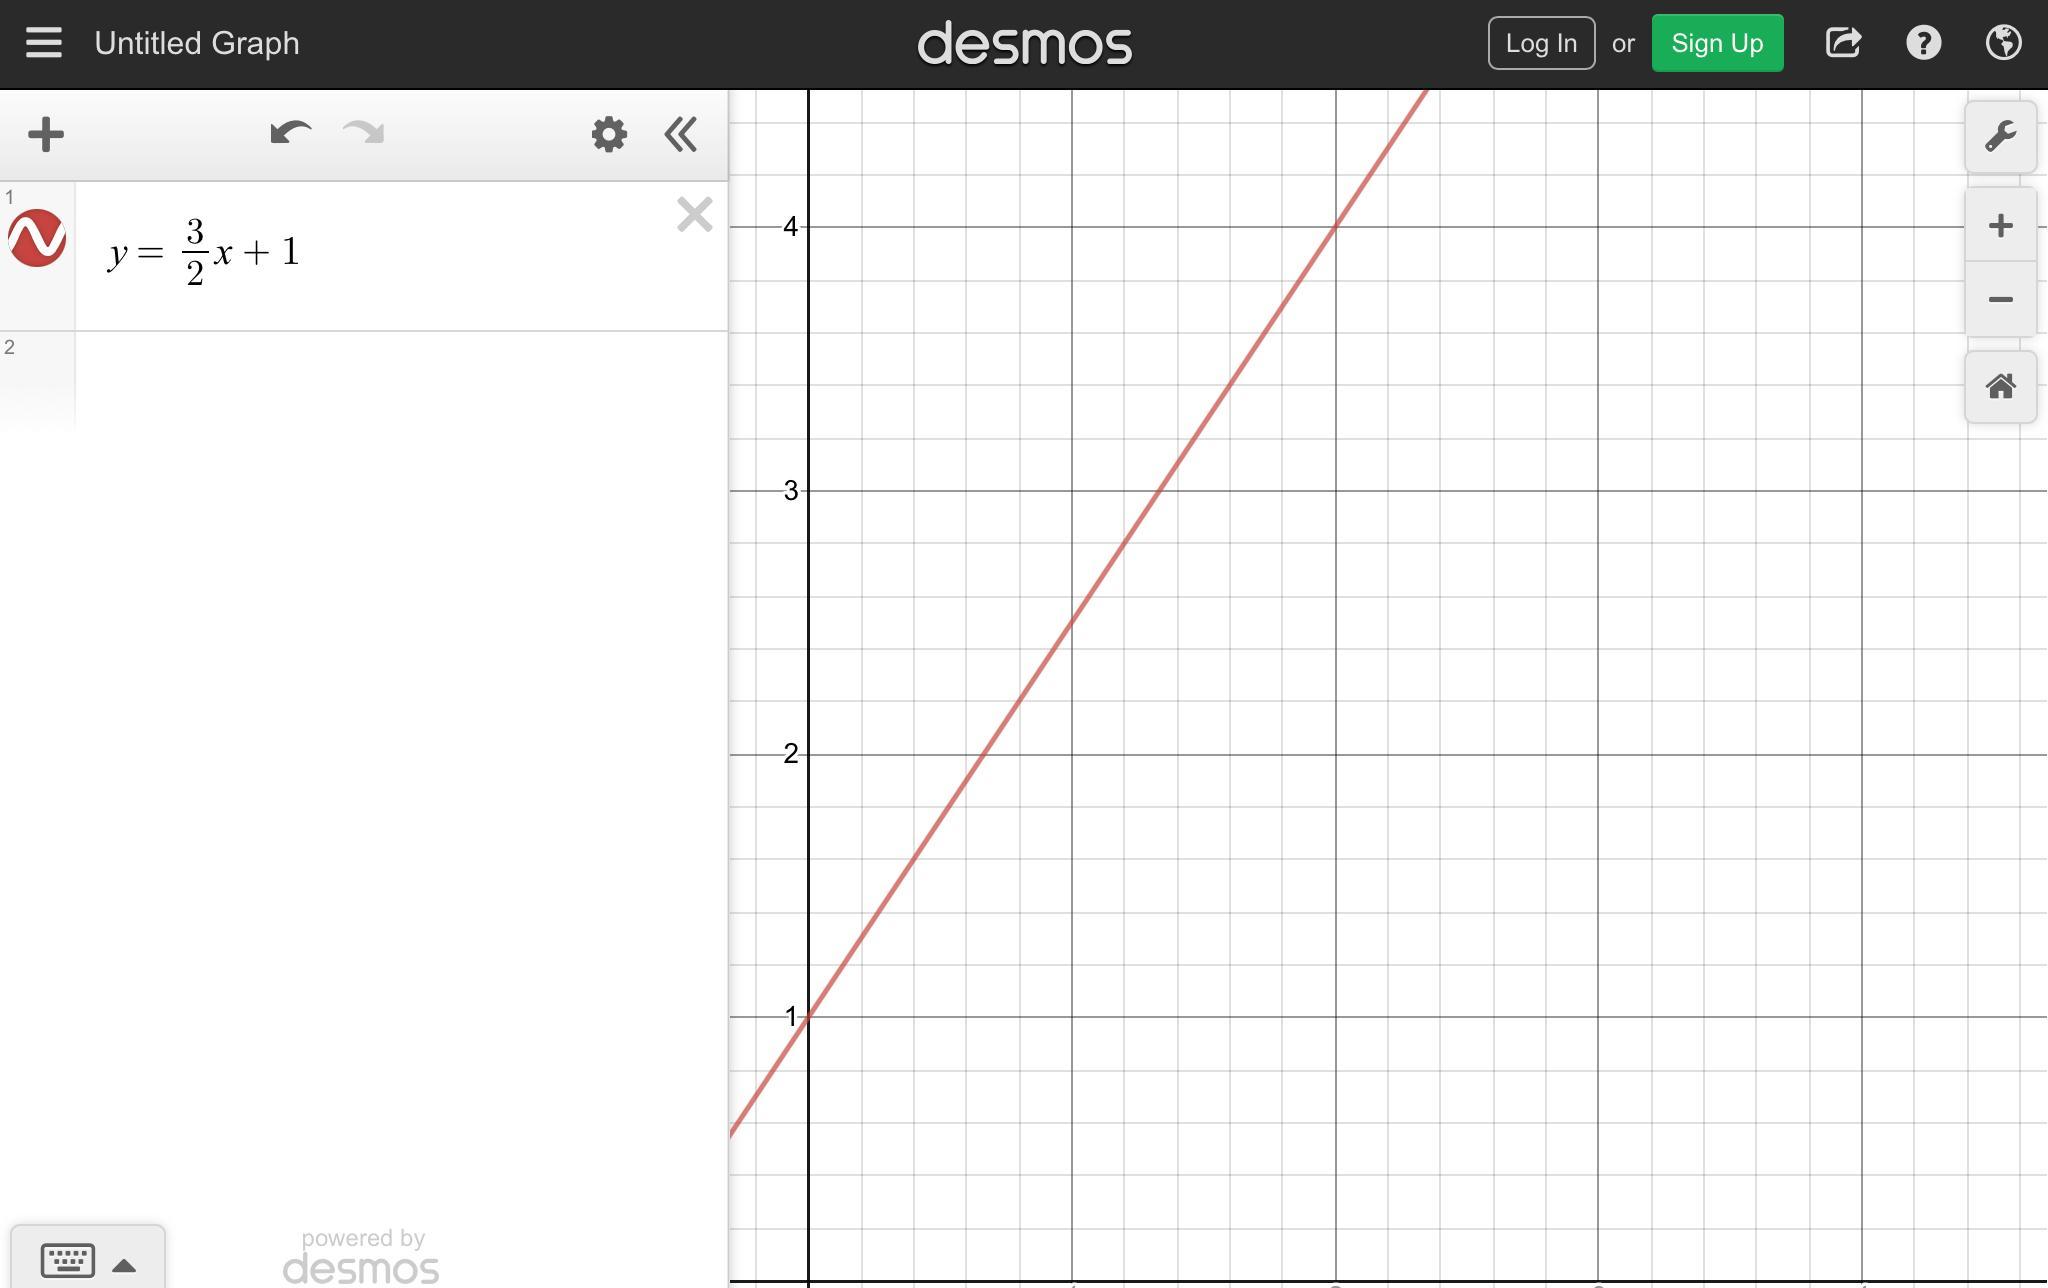Viewport: 2048px width, 1288px height.
Task: Click the add item plus button
Action: tap(46, 134)
